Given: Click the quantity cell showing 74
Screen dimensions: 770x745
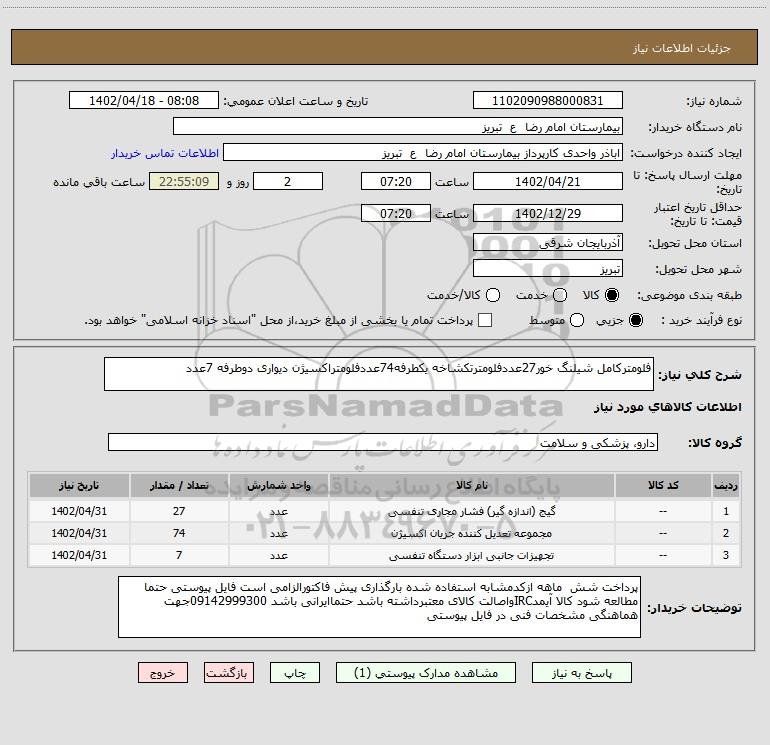Looking at the screenshot, I should point(179,533).
